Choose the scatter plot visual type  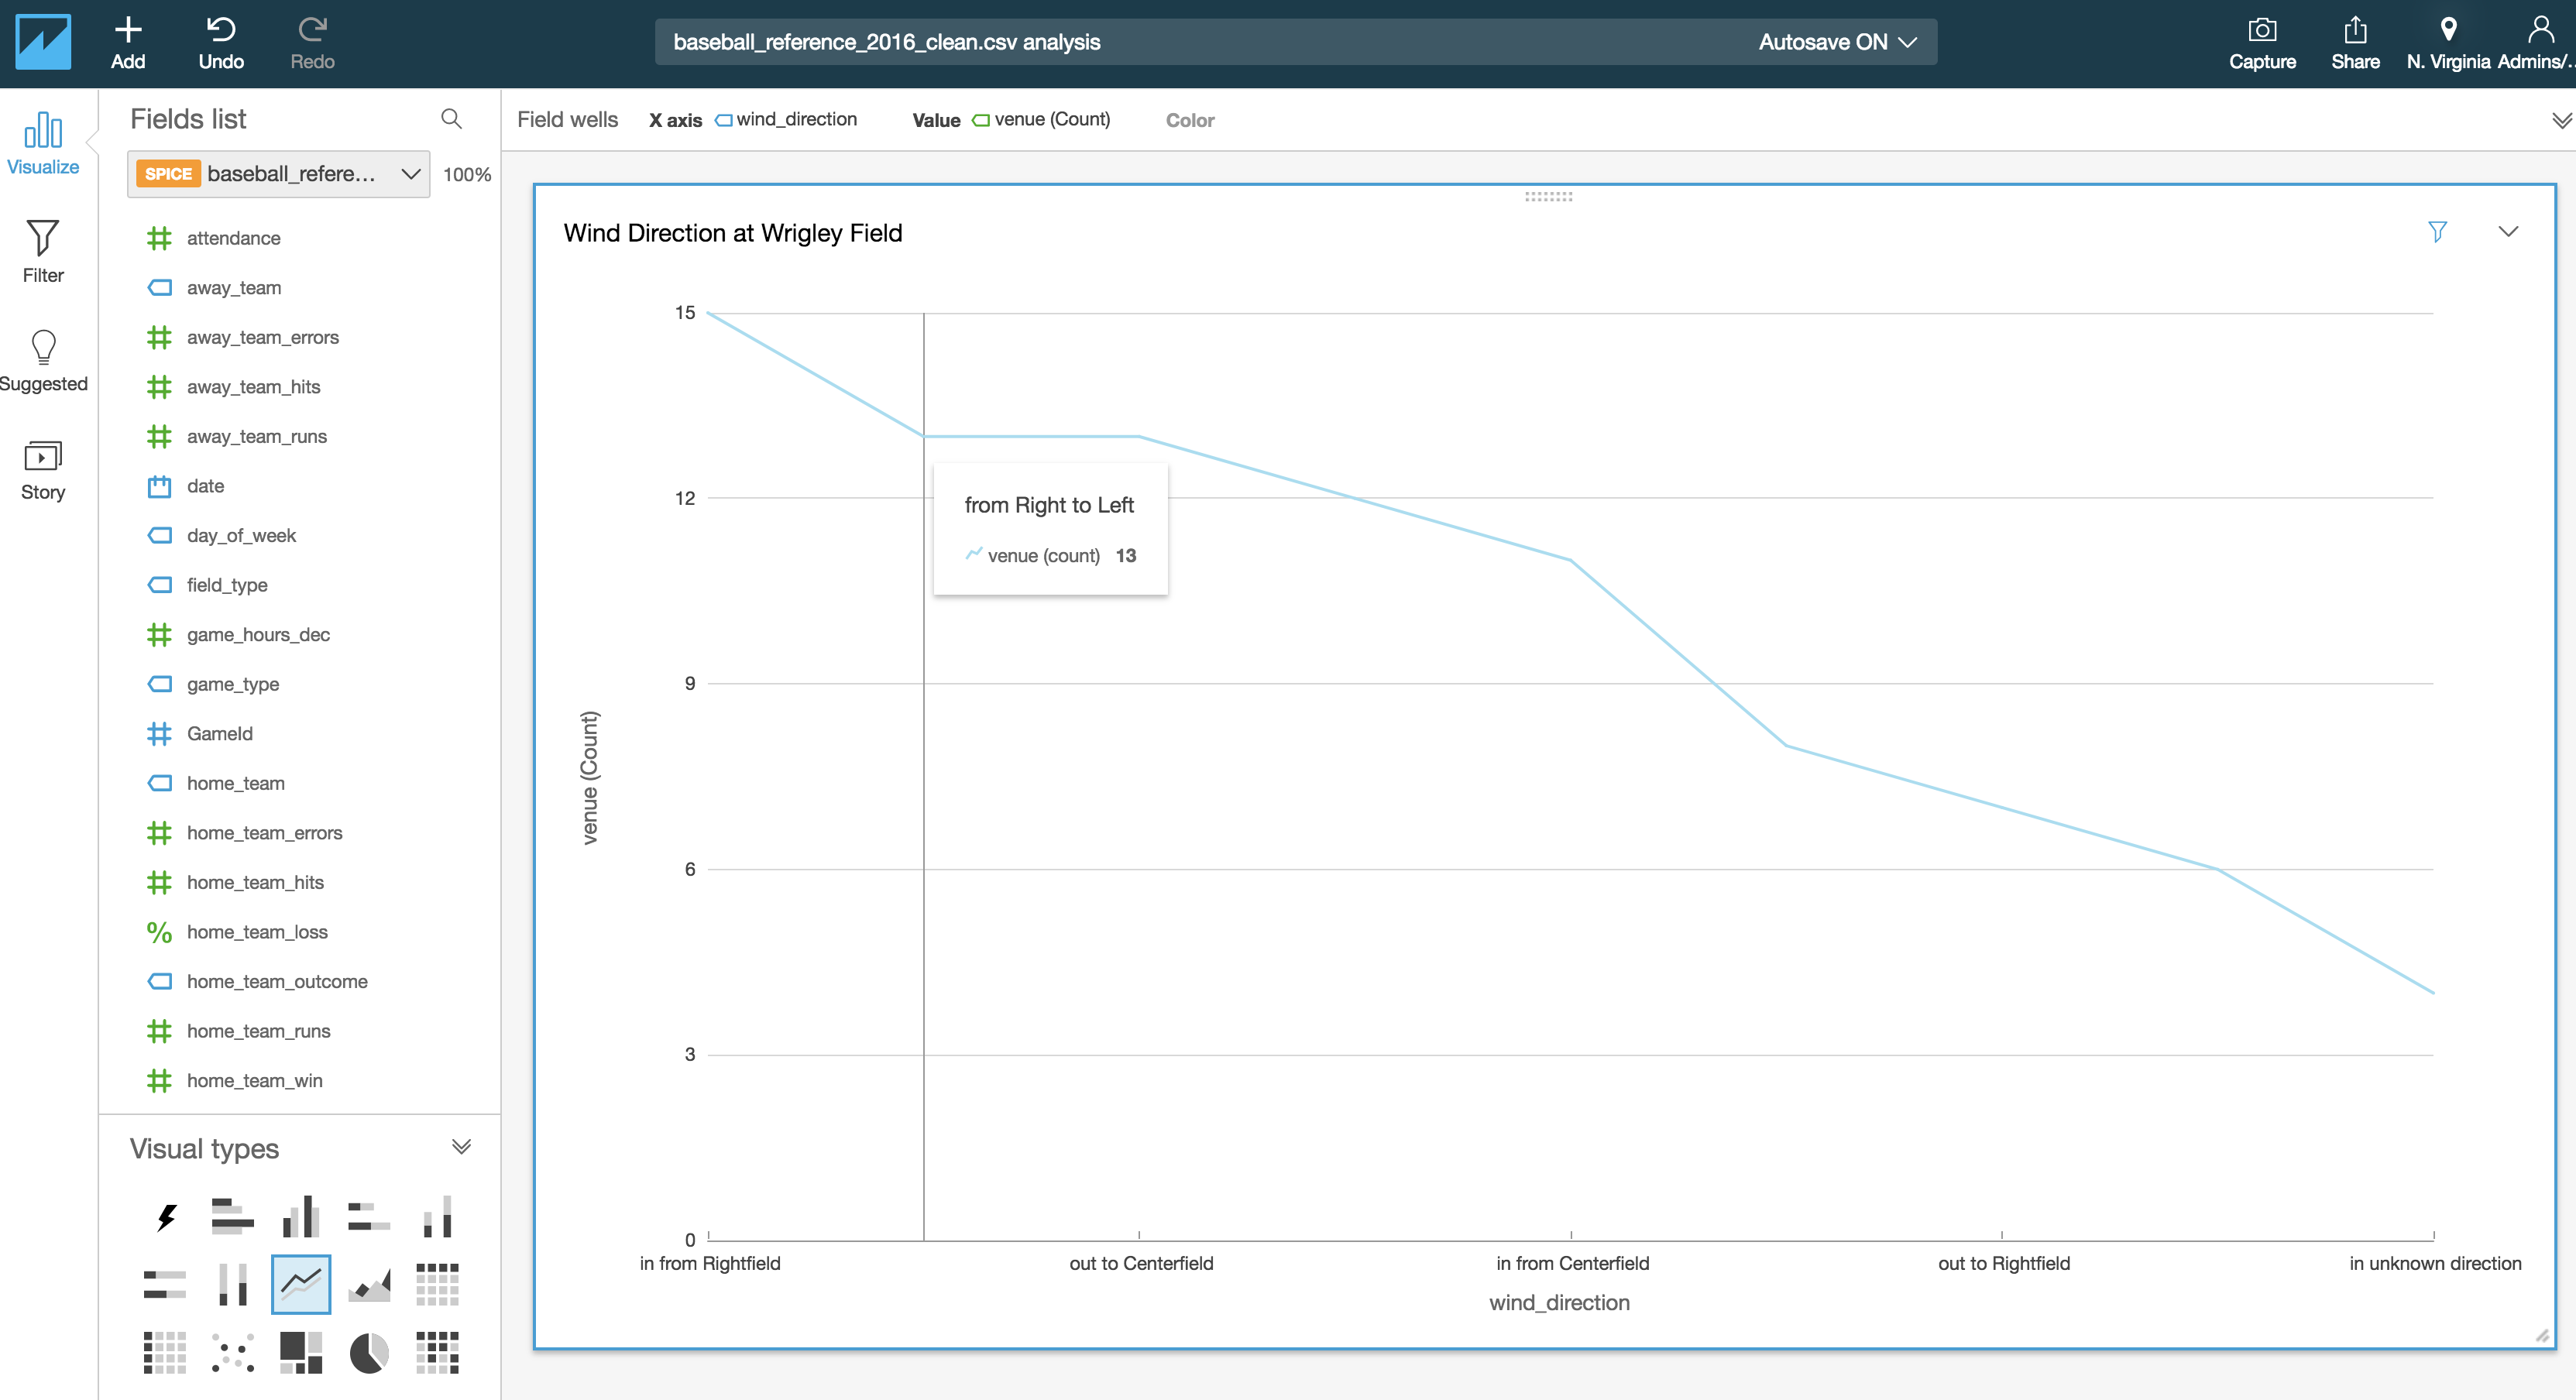233,1353
